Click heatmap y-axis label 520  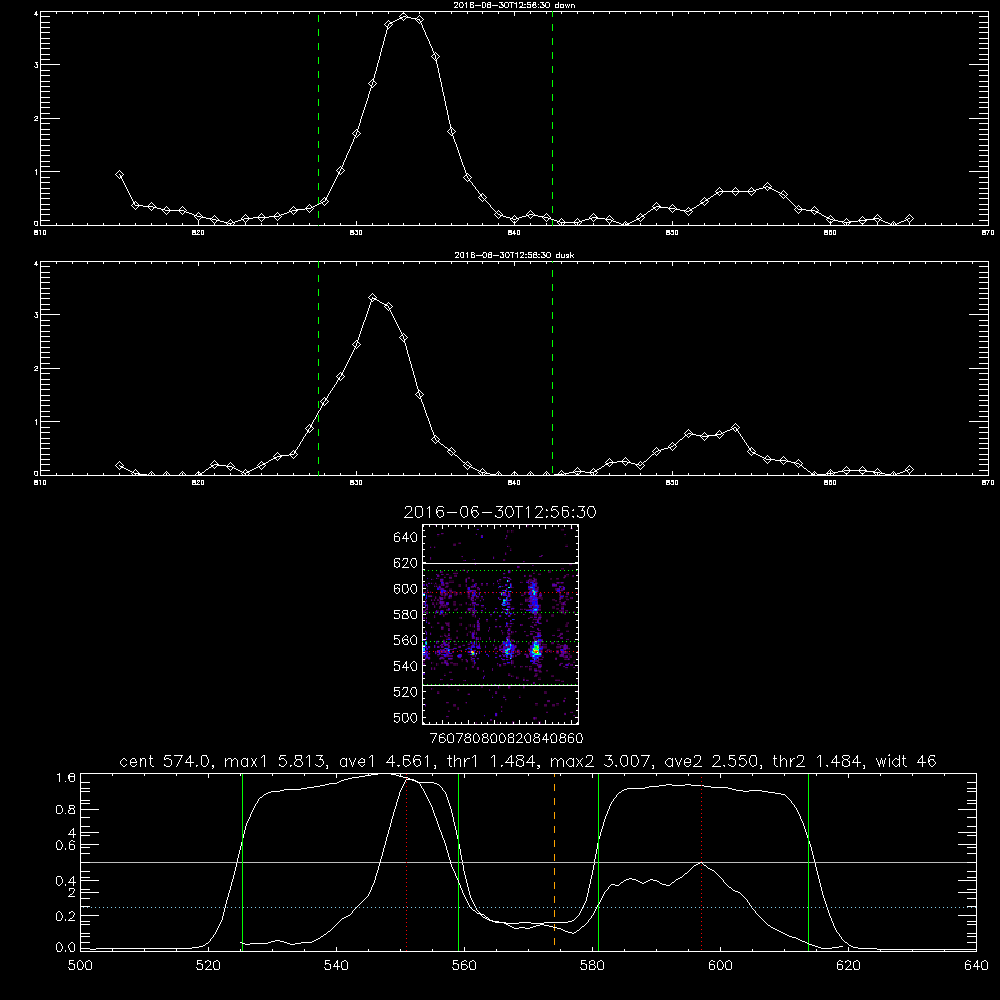406,692
